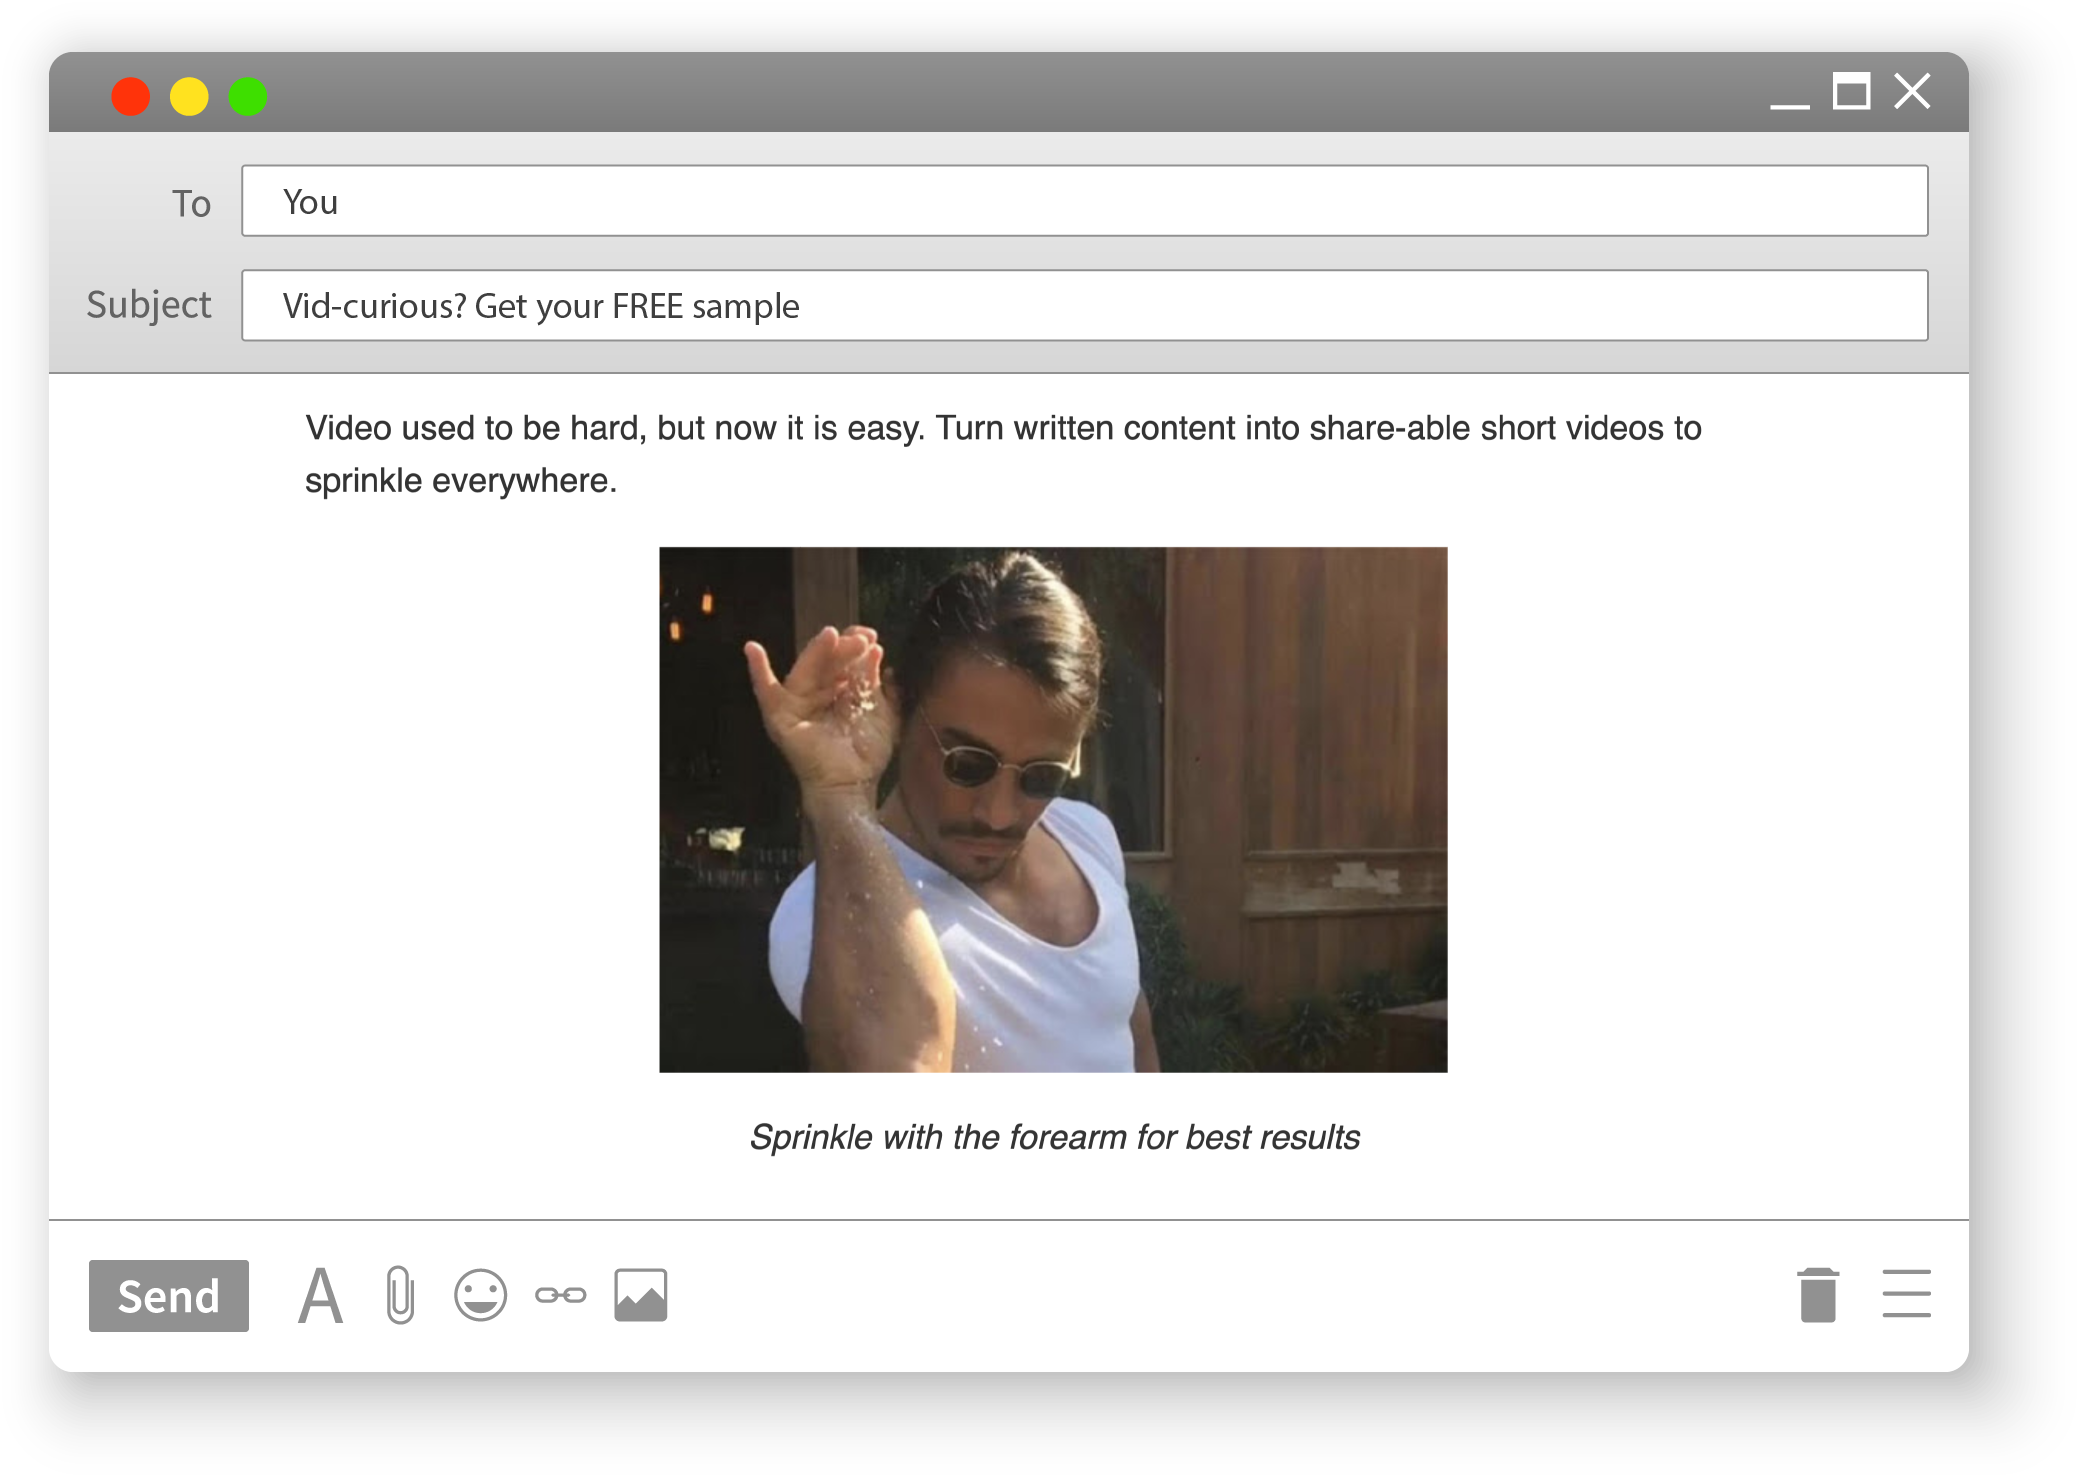Open text formatting options (A icon)
2080x1478 pixels.
pos(320,1296)
